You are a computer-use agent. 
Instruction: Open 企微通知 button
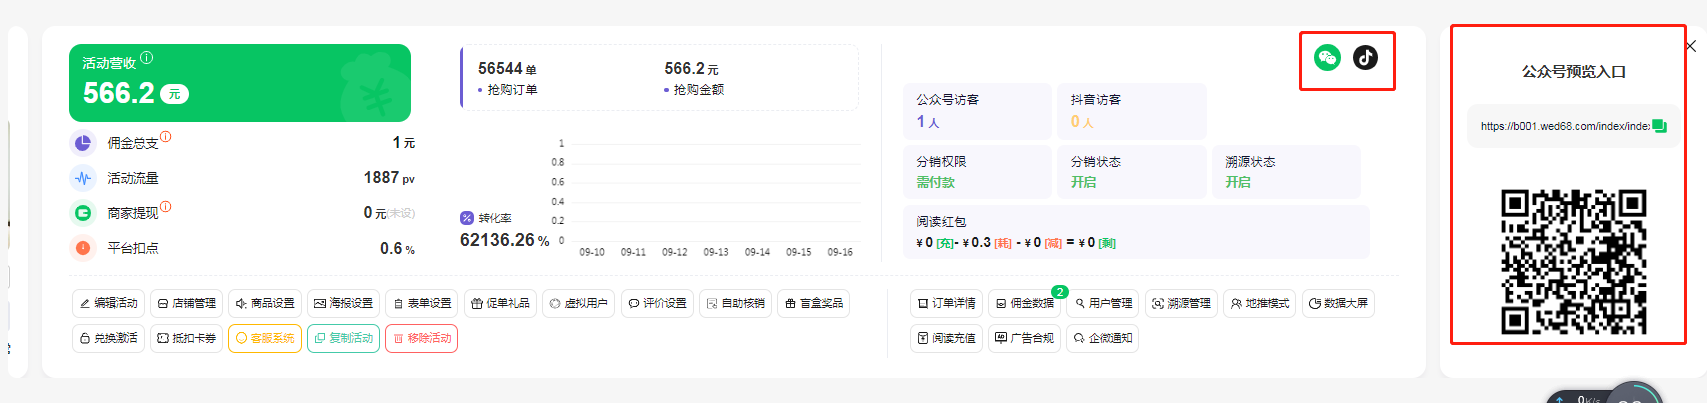click(1103, 338)
